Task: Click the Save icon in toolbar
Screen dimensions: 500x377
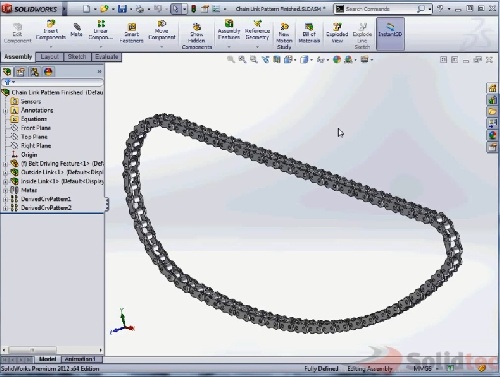Action: 122,9
